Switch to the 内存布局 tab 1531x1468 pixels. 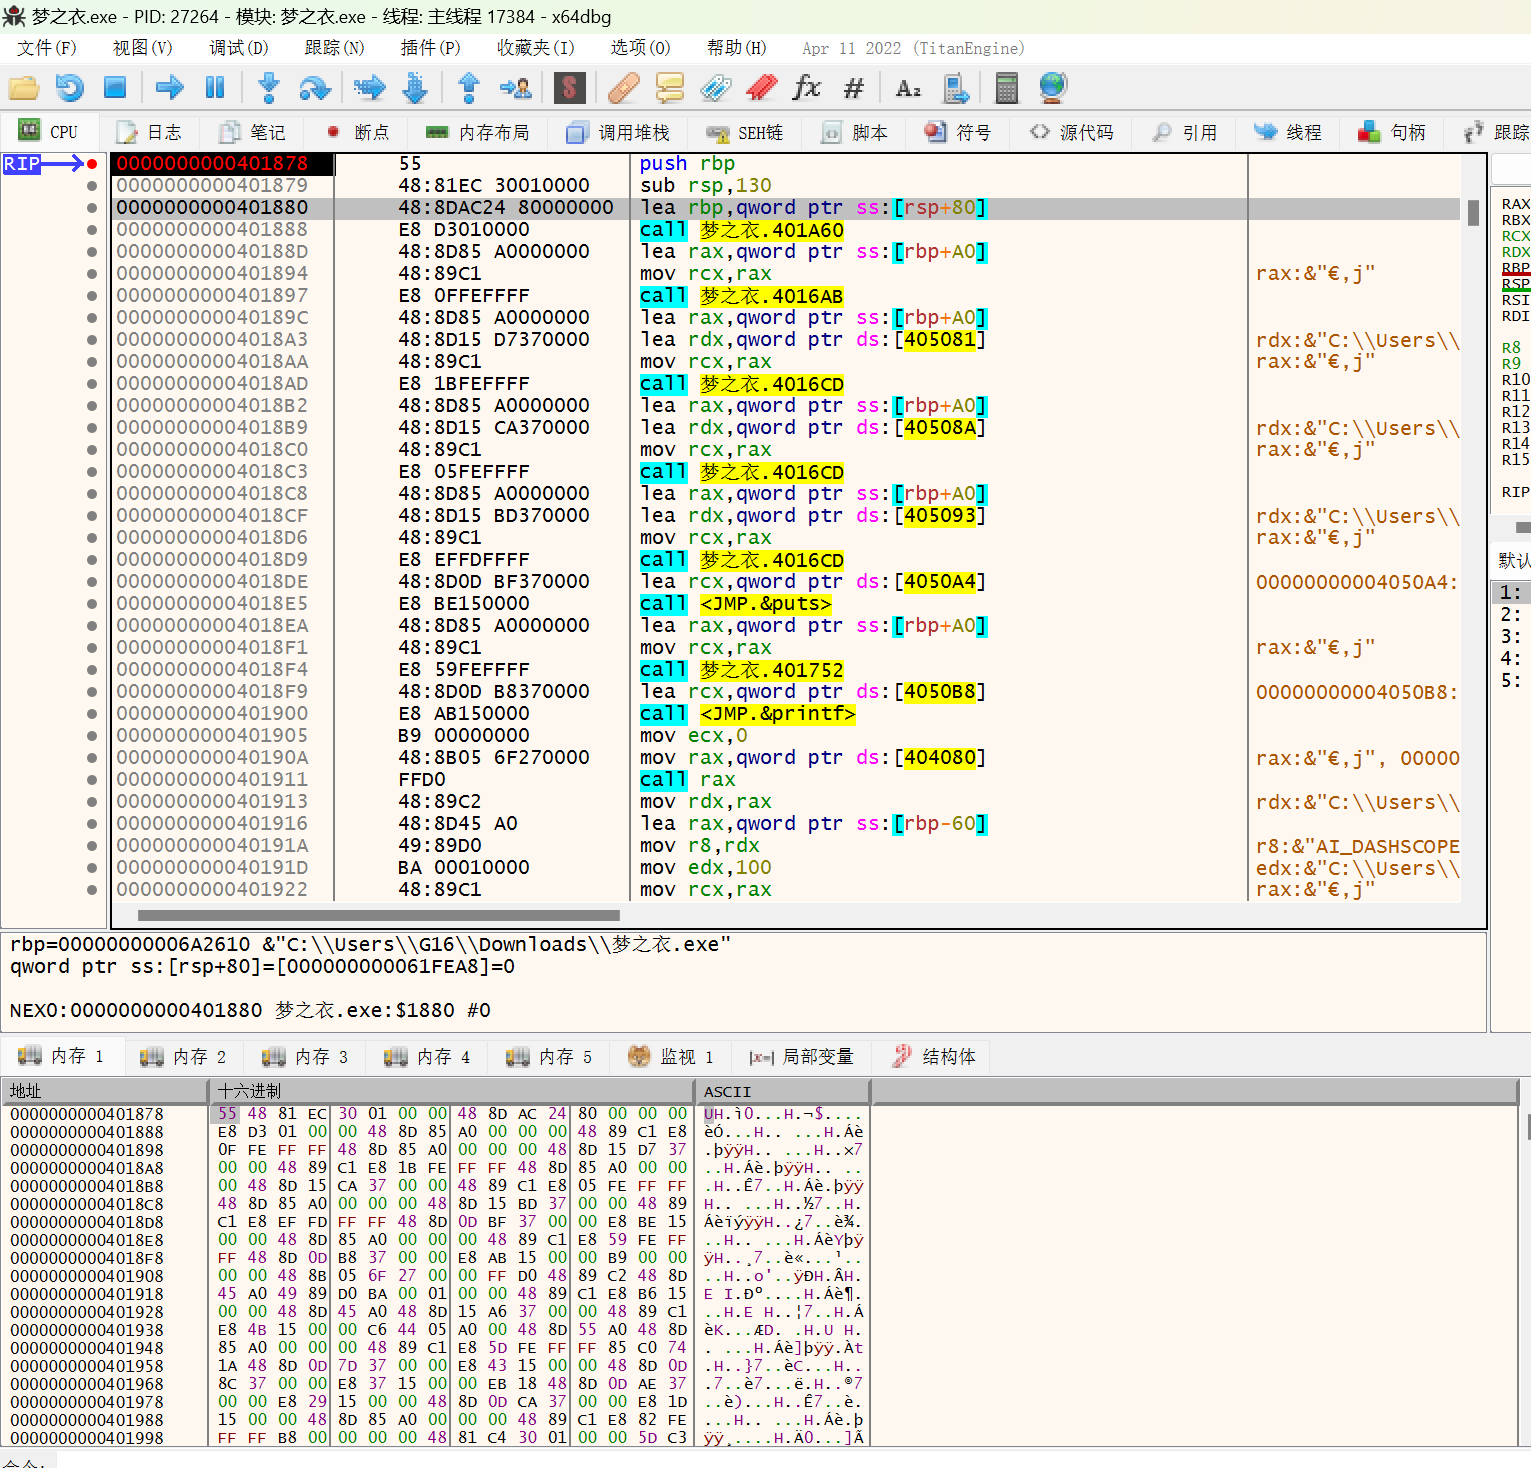[478, 132]
